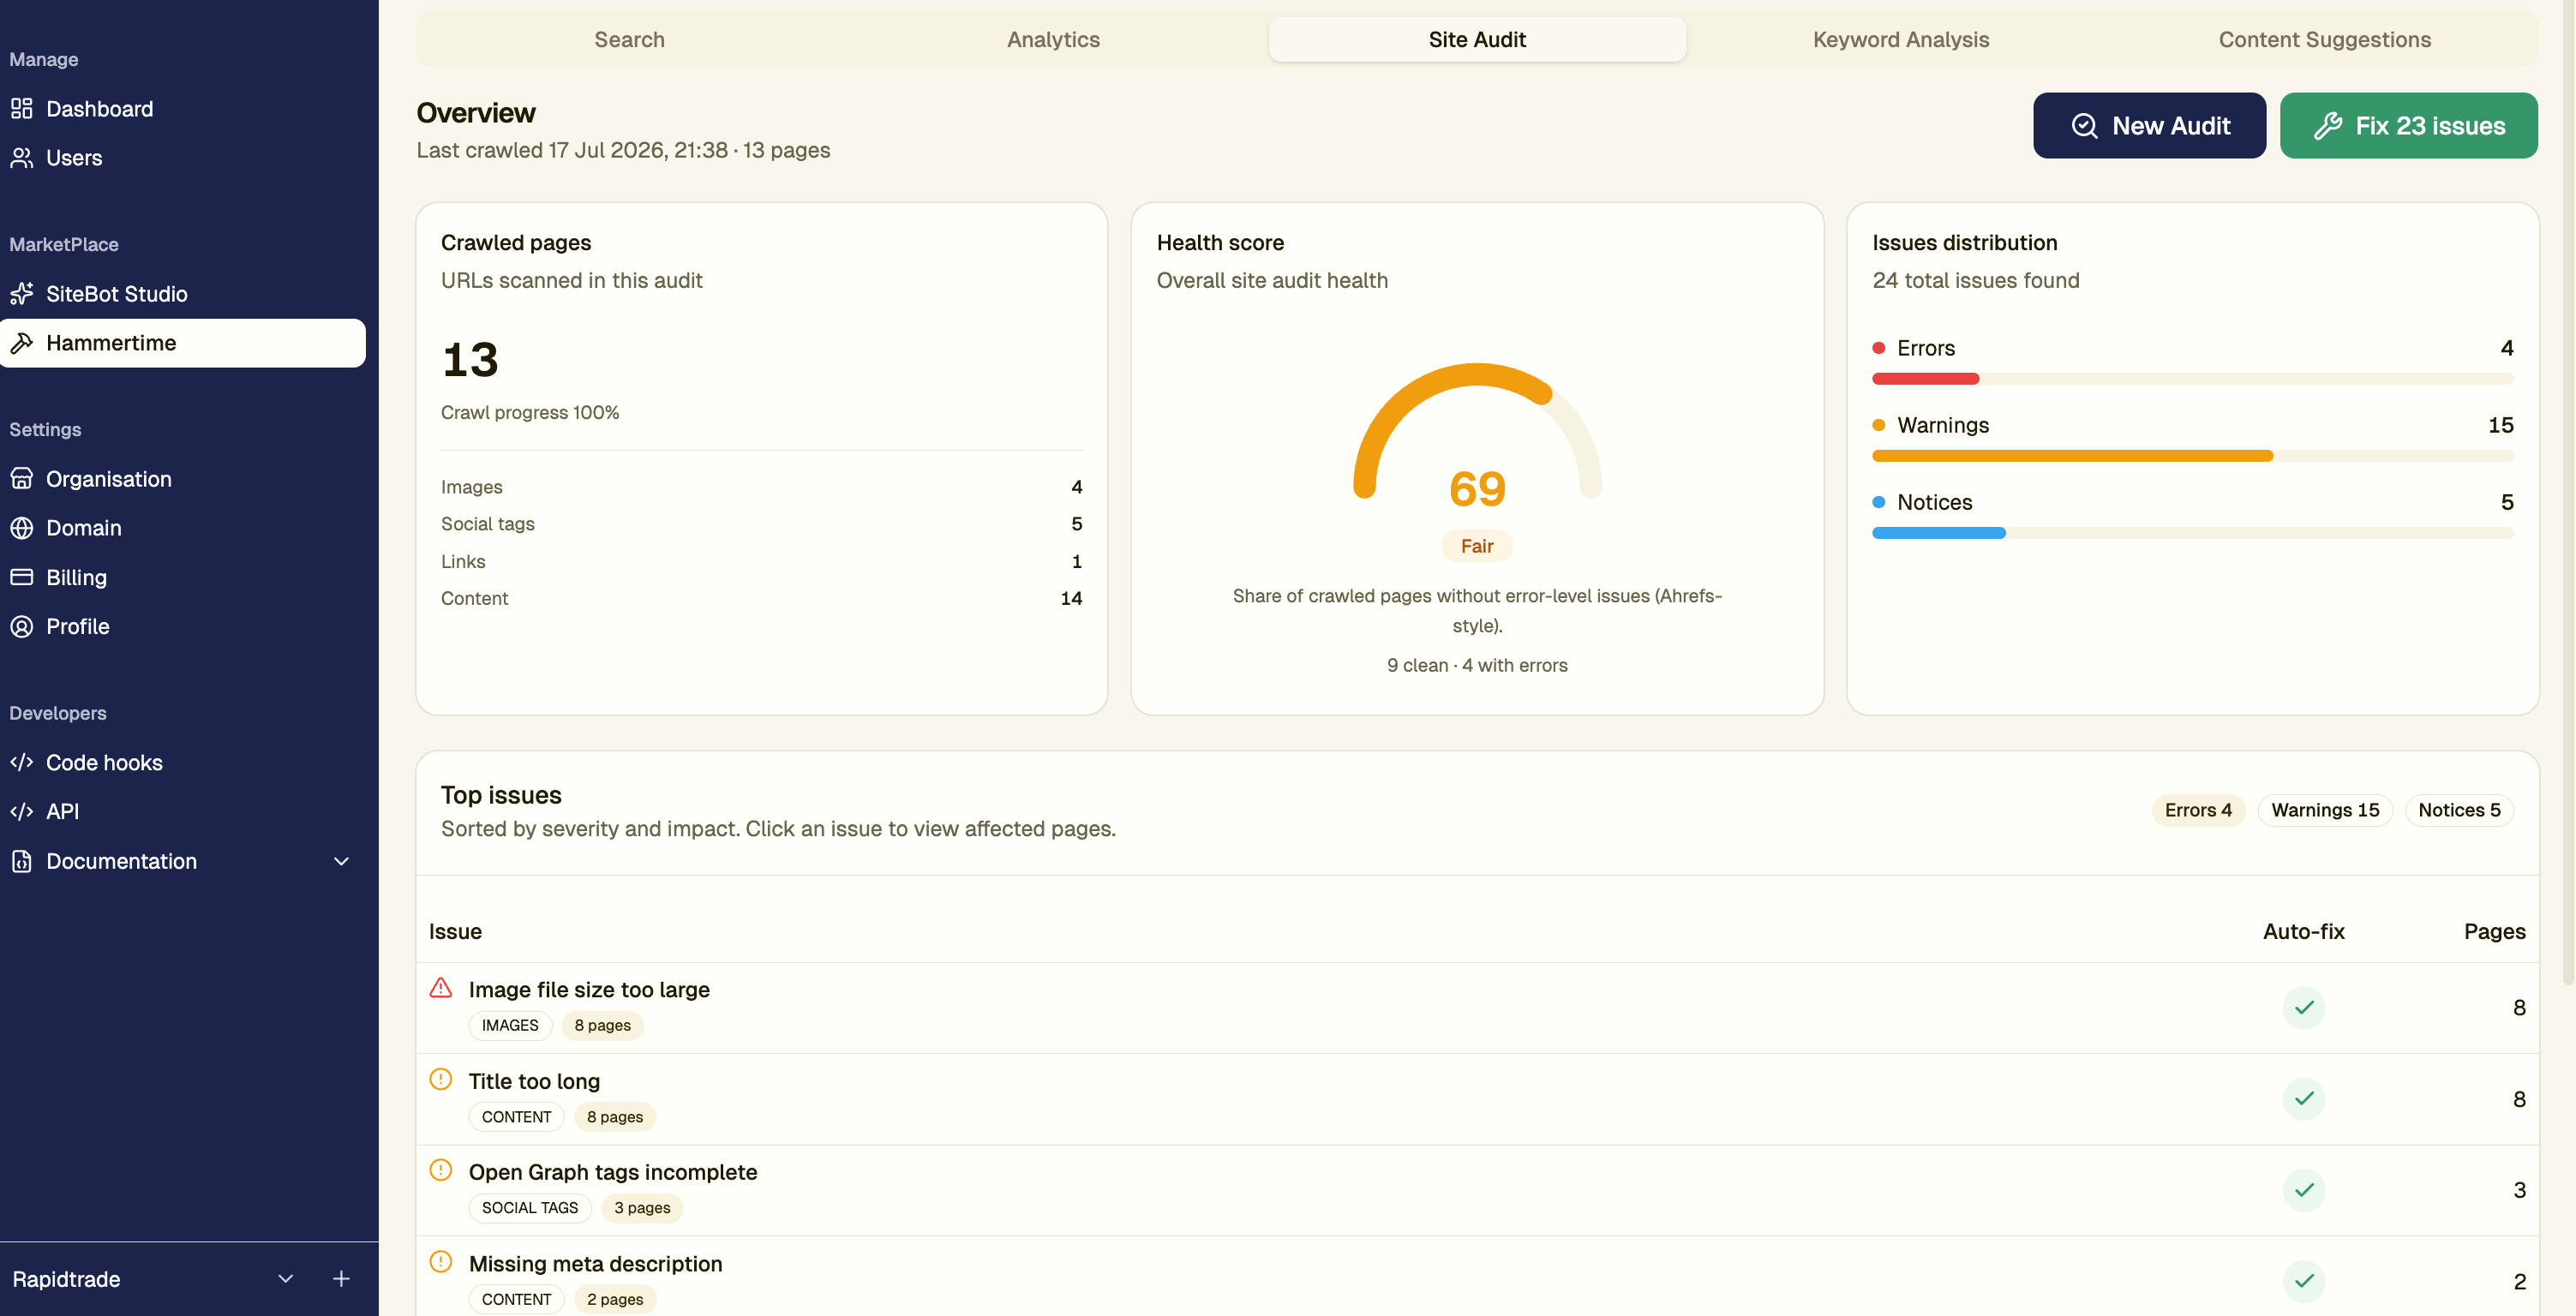Click the magnifier icon in New Audit button
The image size is (2576, 1316).
[x=2085, y=126]
